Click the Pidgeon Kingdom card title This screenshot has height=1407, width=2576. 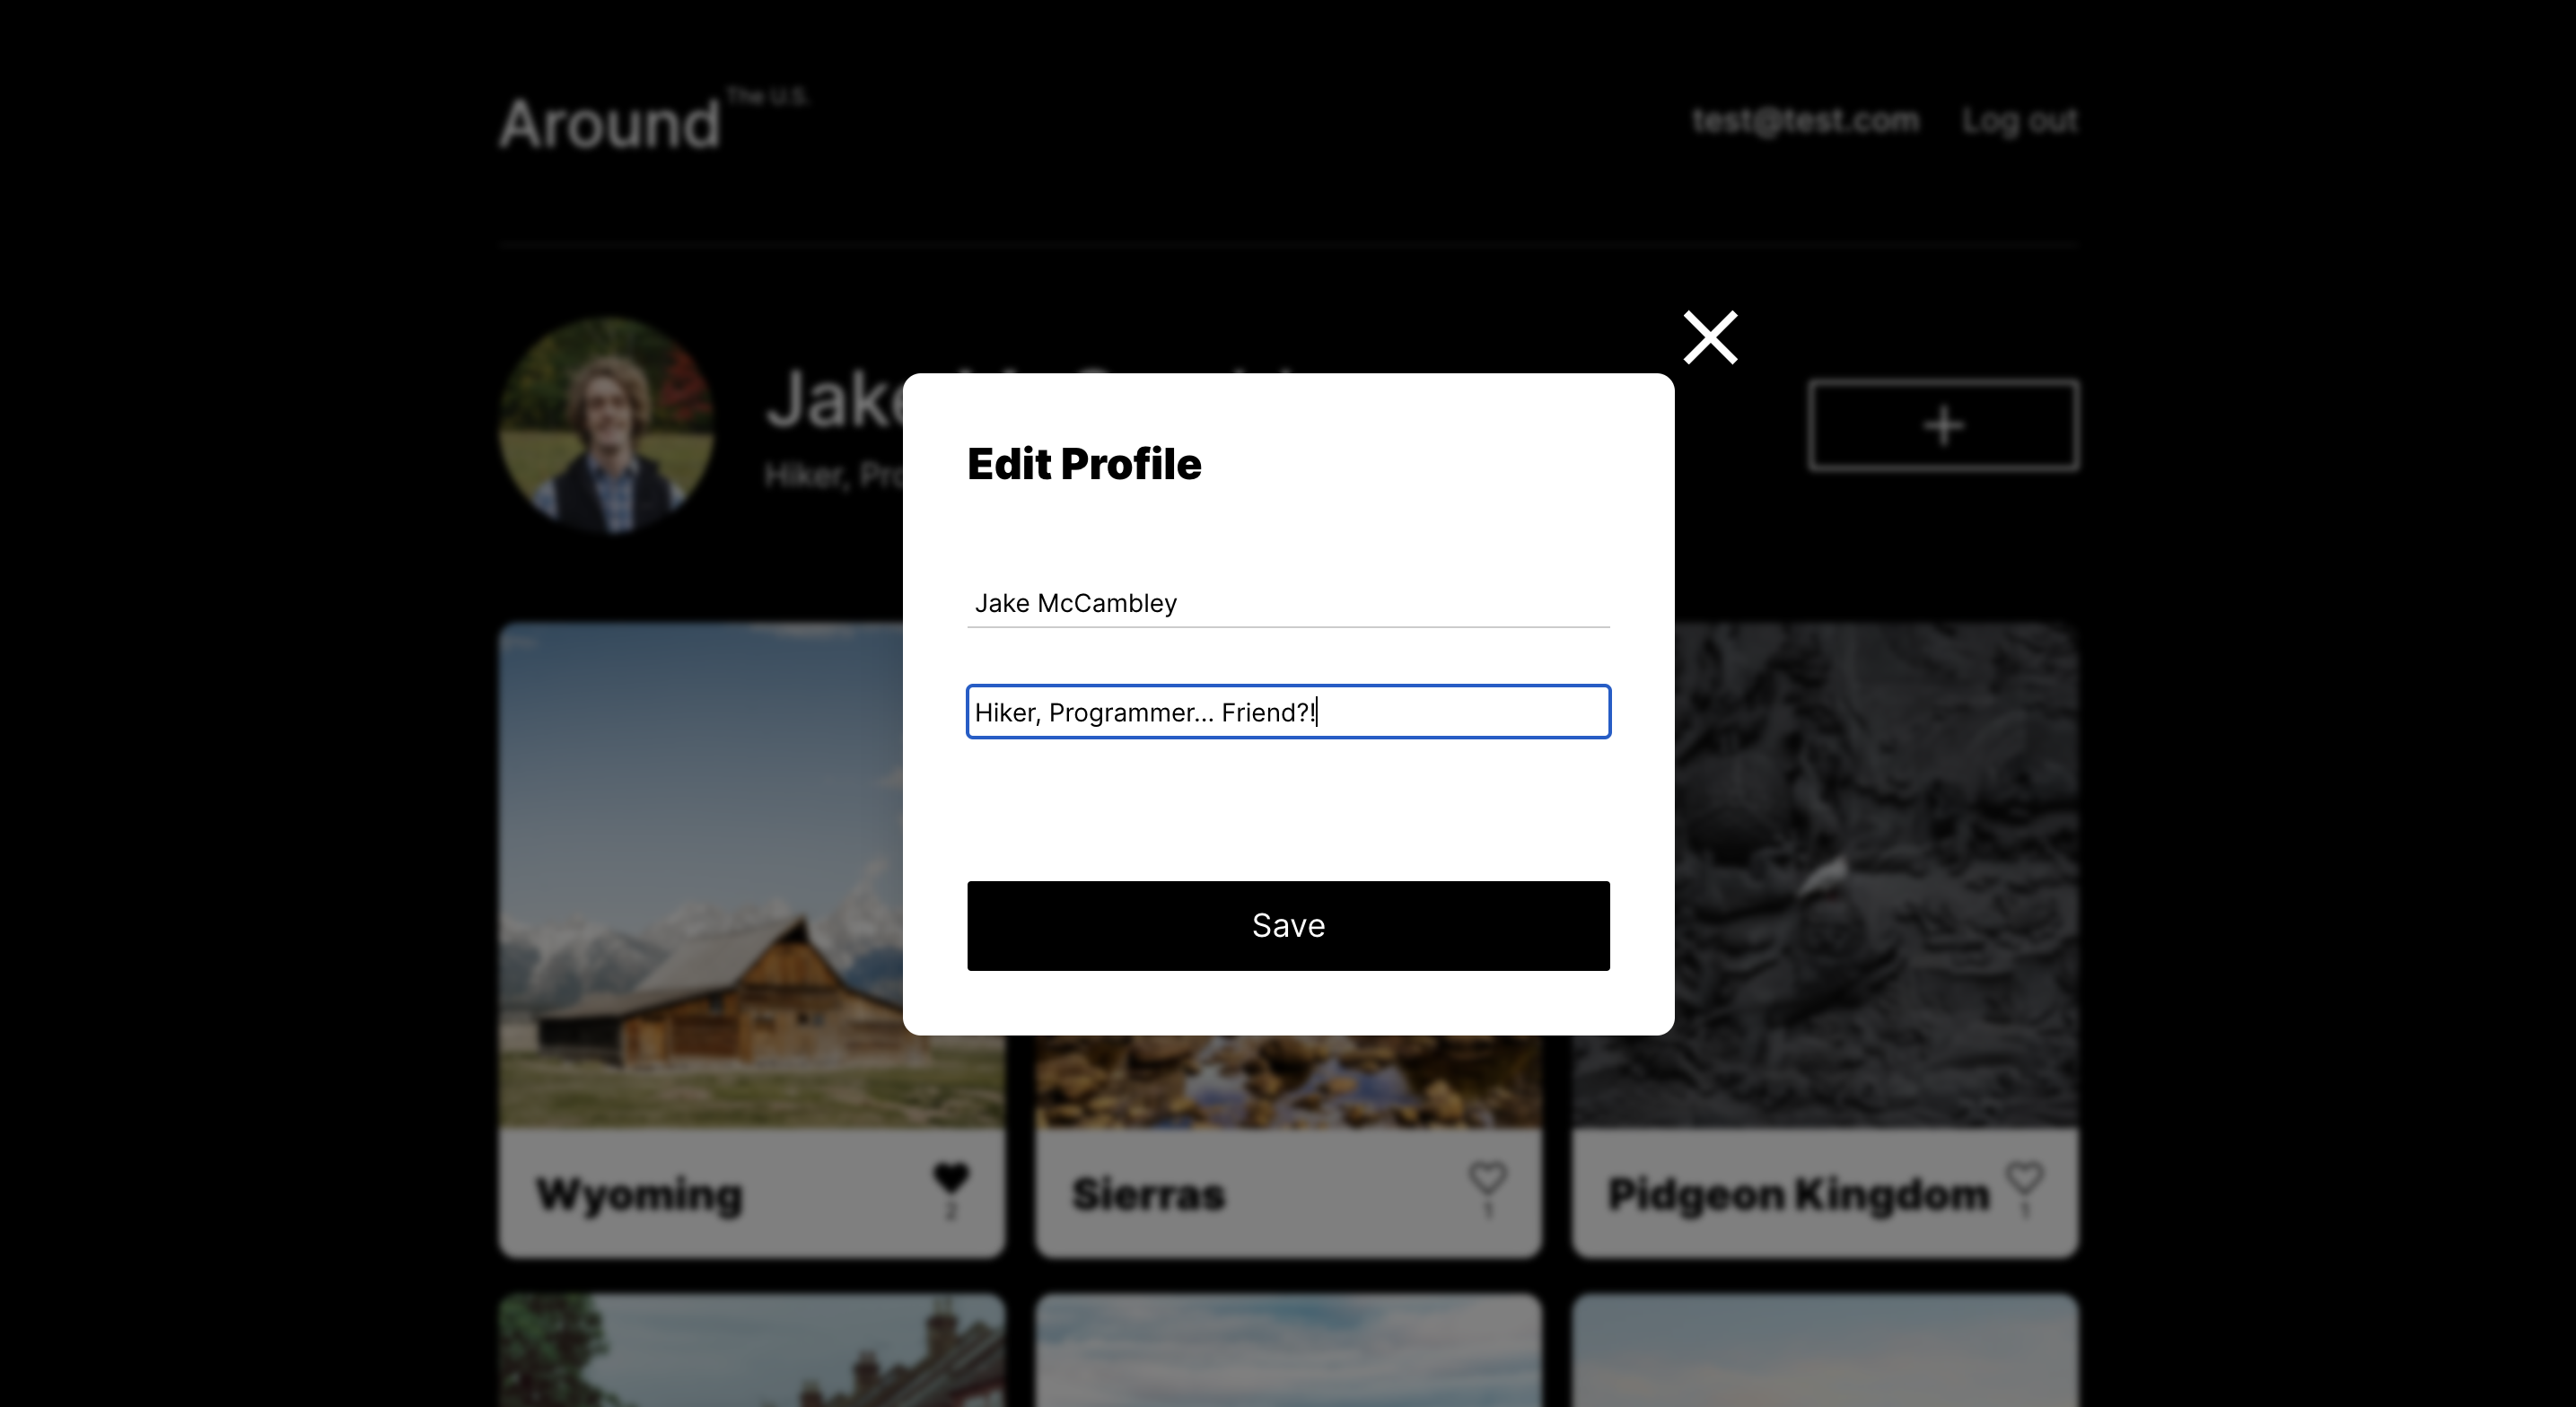[1798, 1195]
